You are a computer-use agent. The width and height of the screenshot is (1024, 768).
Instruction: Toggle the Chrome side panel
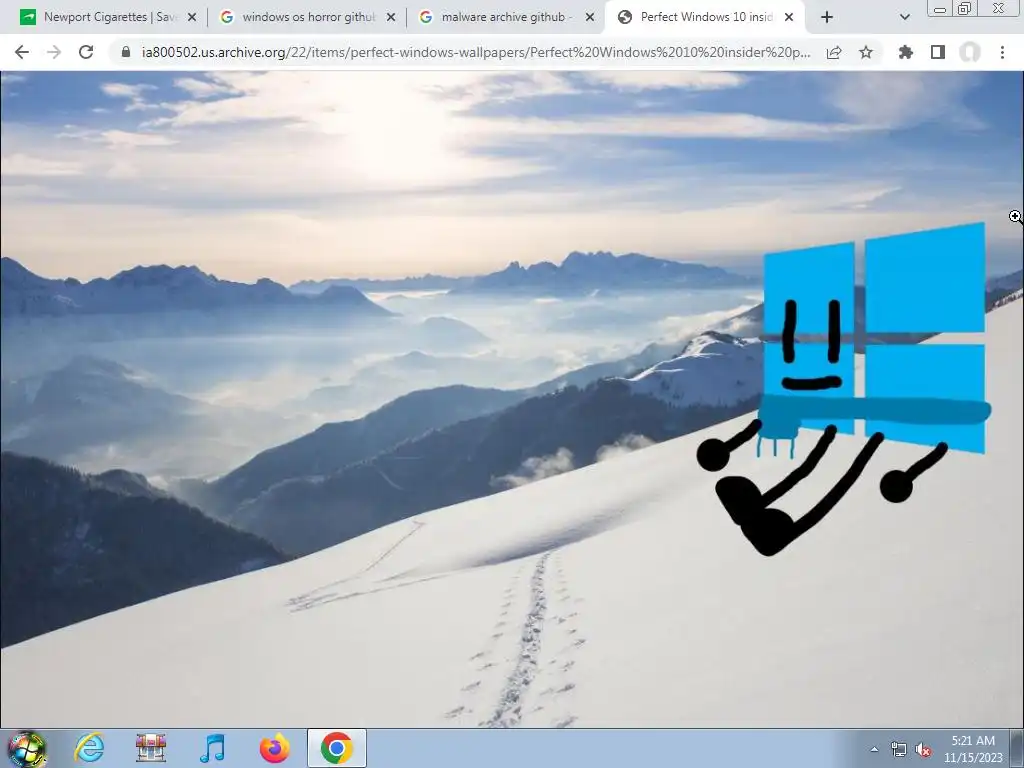938,52
